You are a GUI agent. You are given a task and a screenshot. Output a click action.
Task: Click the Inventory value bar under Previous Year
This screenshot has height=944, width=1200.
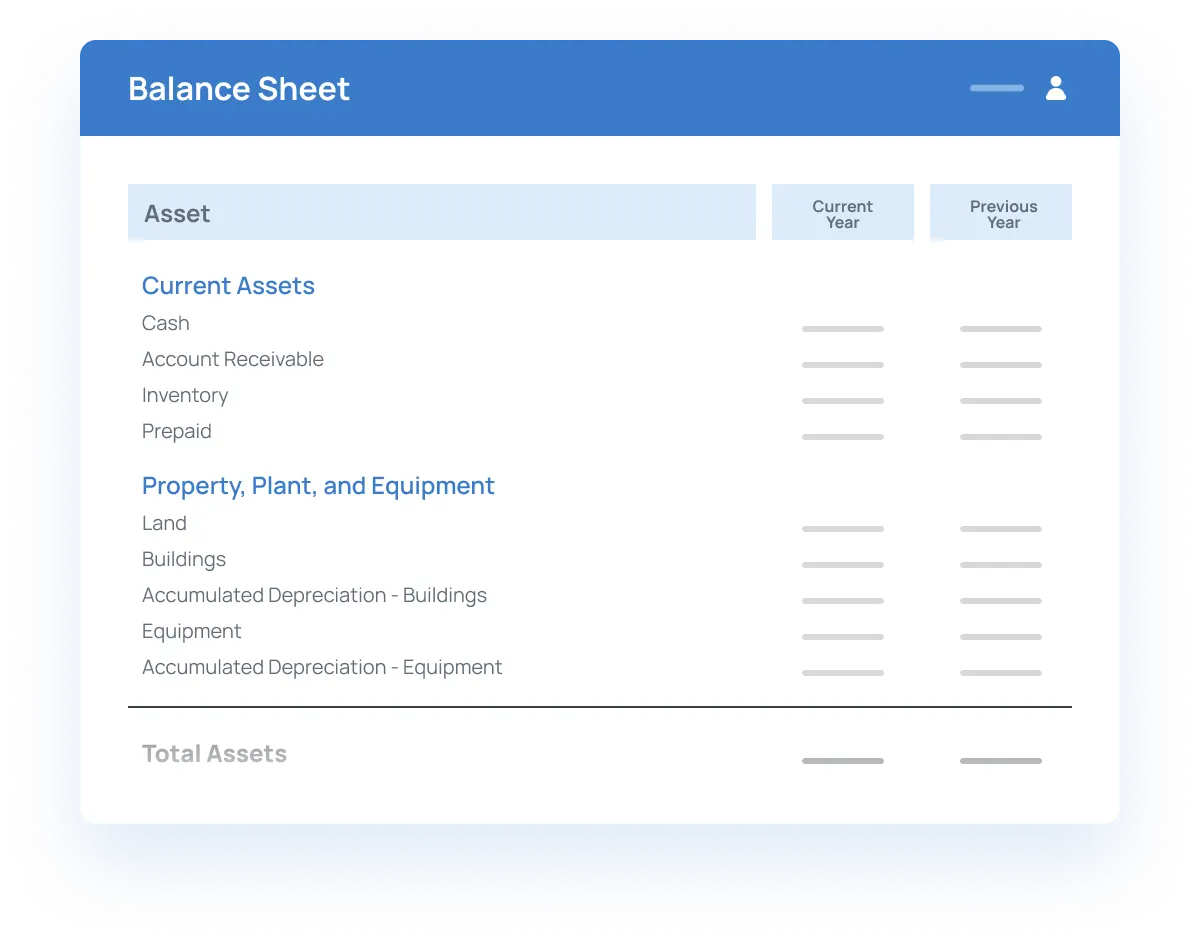click(x=1000, y=401)
